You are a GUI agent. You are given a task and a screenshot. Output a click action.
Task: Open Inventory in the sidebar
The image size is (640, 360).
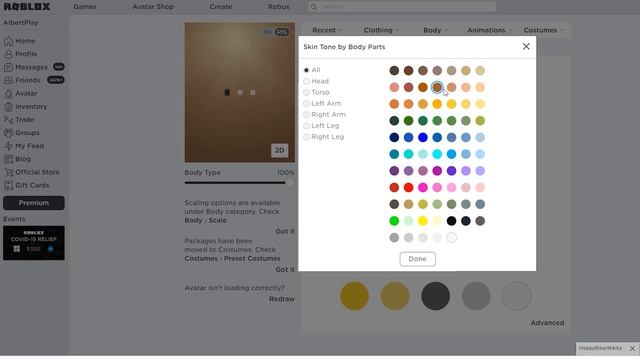tap(25, 107)
